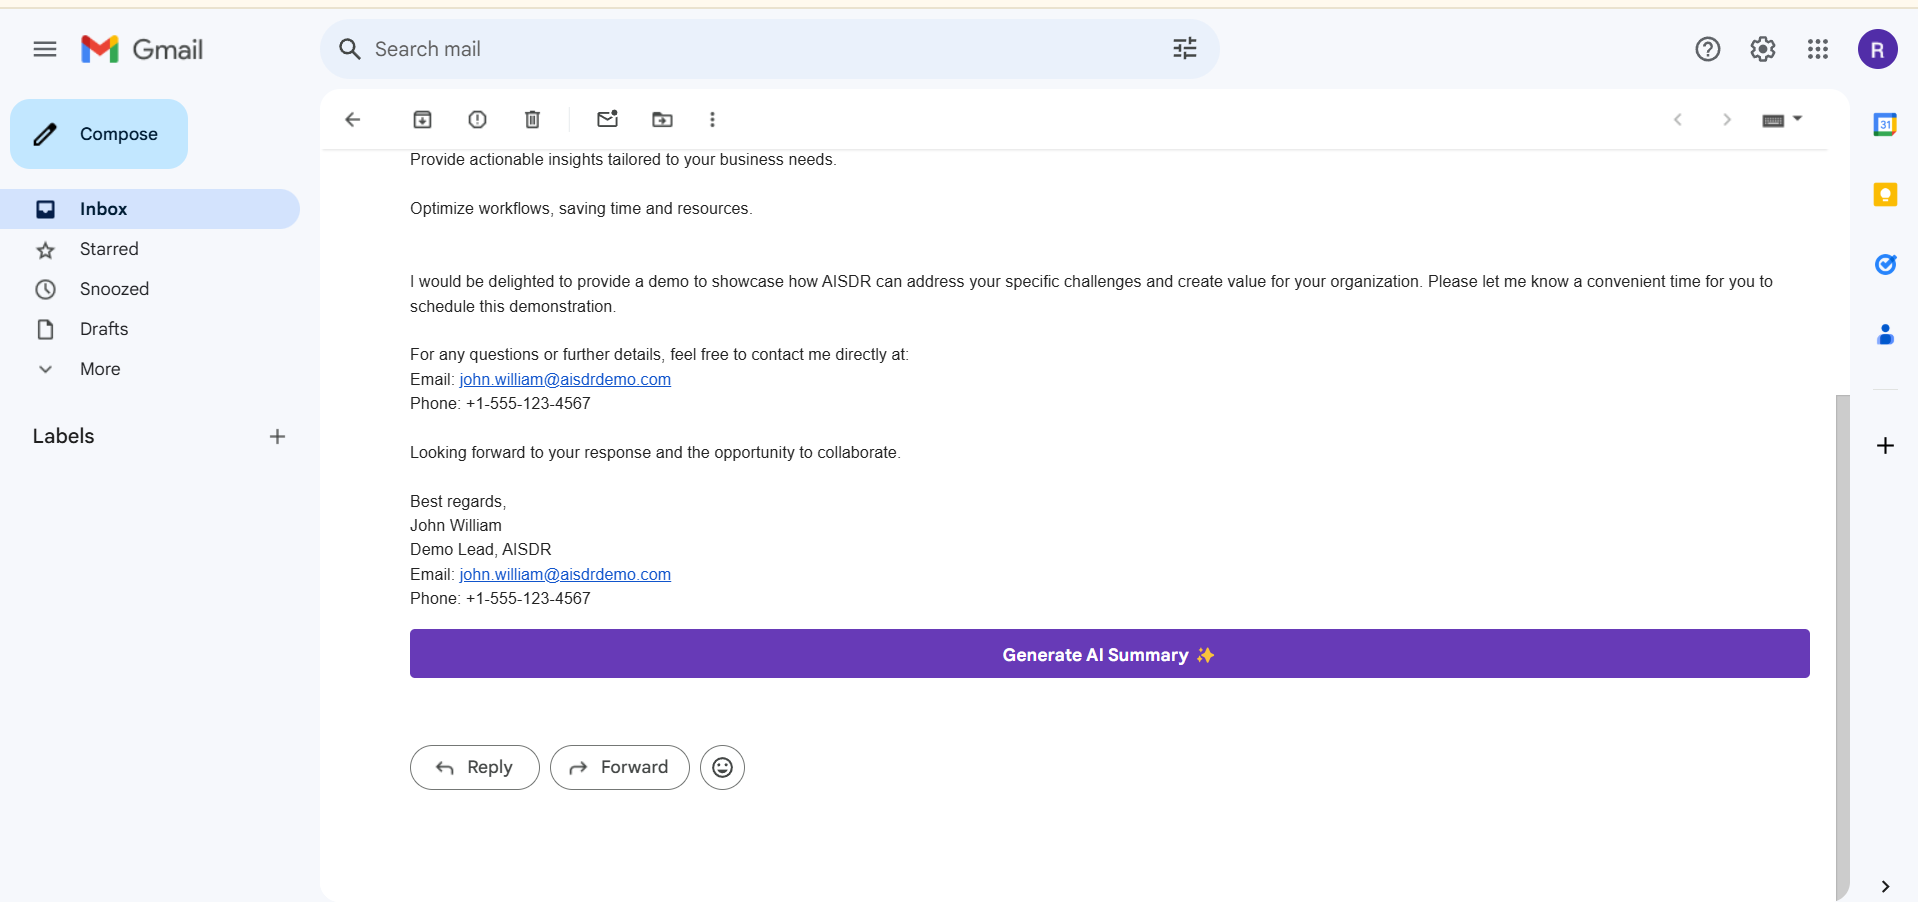Open search options filter icon
1918x902 pixels.
(1185, 49)
